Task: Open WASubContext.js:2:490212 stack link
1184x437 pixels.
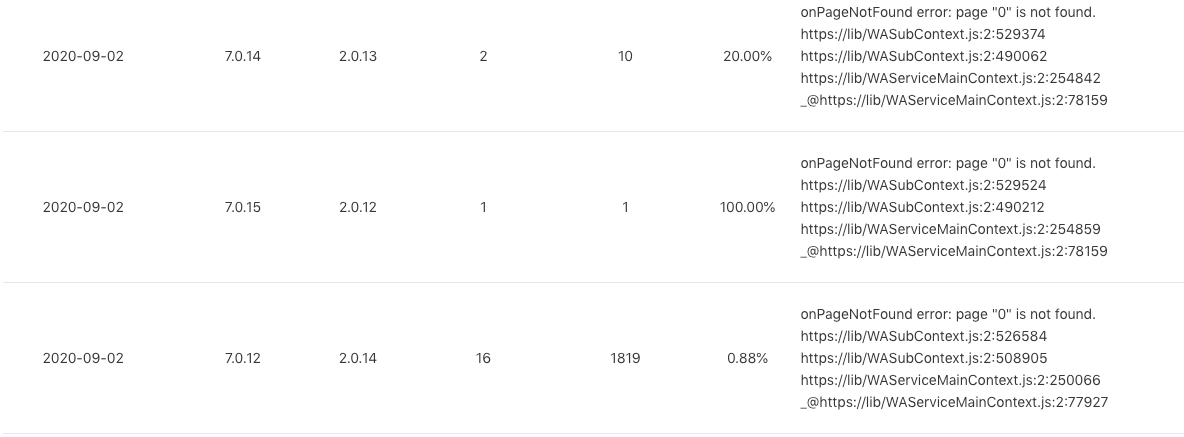Action: pos(923,207)
